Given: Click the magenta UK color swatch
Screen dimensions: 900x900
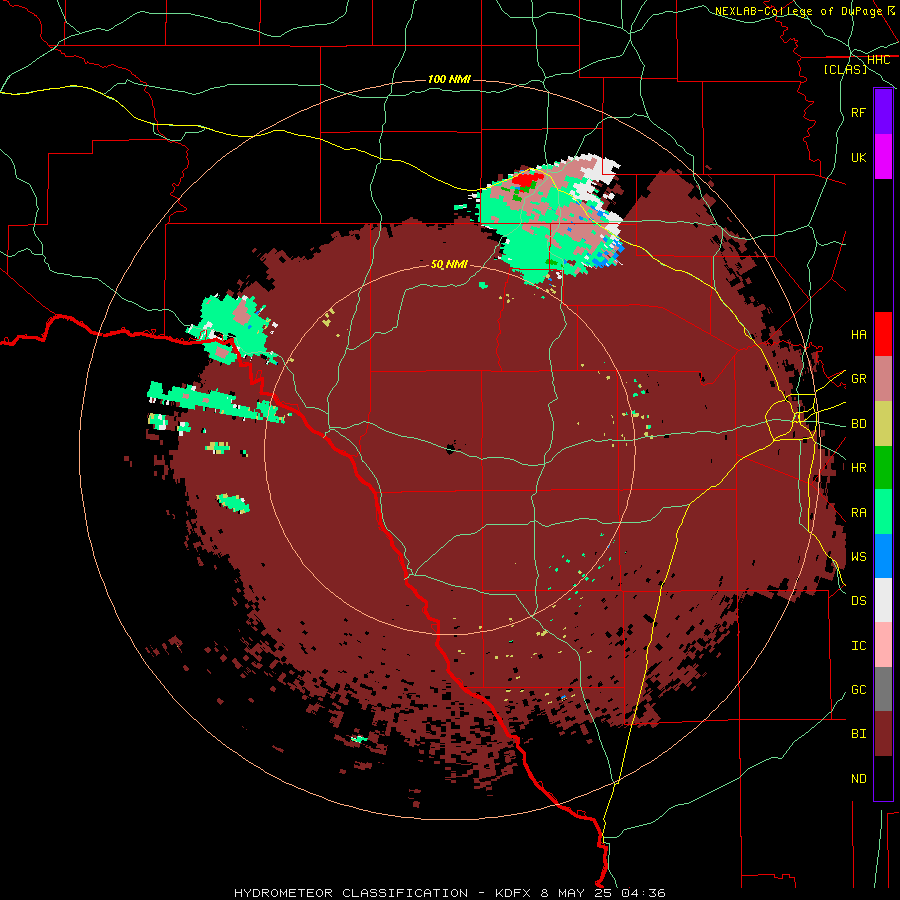Looking at the screenshot, I should point(883,157).
